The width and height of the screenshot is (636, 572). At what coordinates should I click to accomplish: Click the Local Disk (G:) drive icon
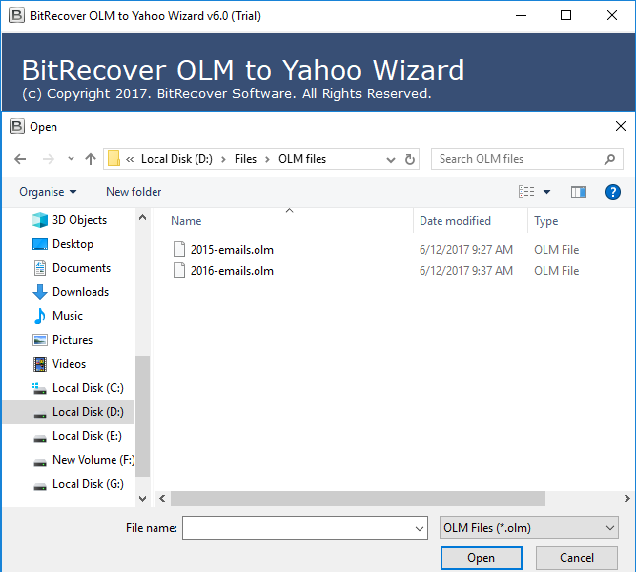[40, 486]
